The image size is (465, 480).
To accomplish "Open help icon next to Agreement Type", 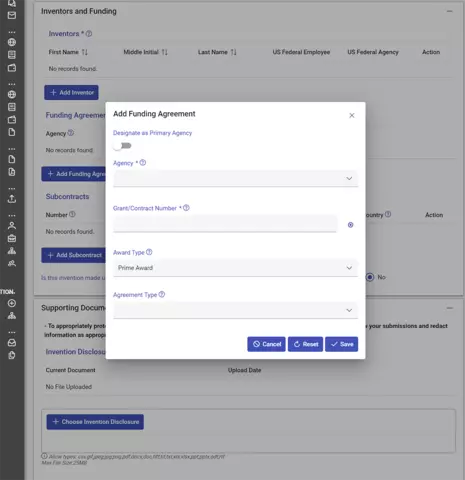I will click(x=162, y=294).
